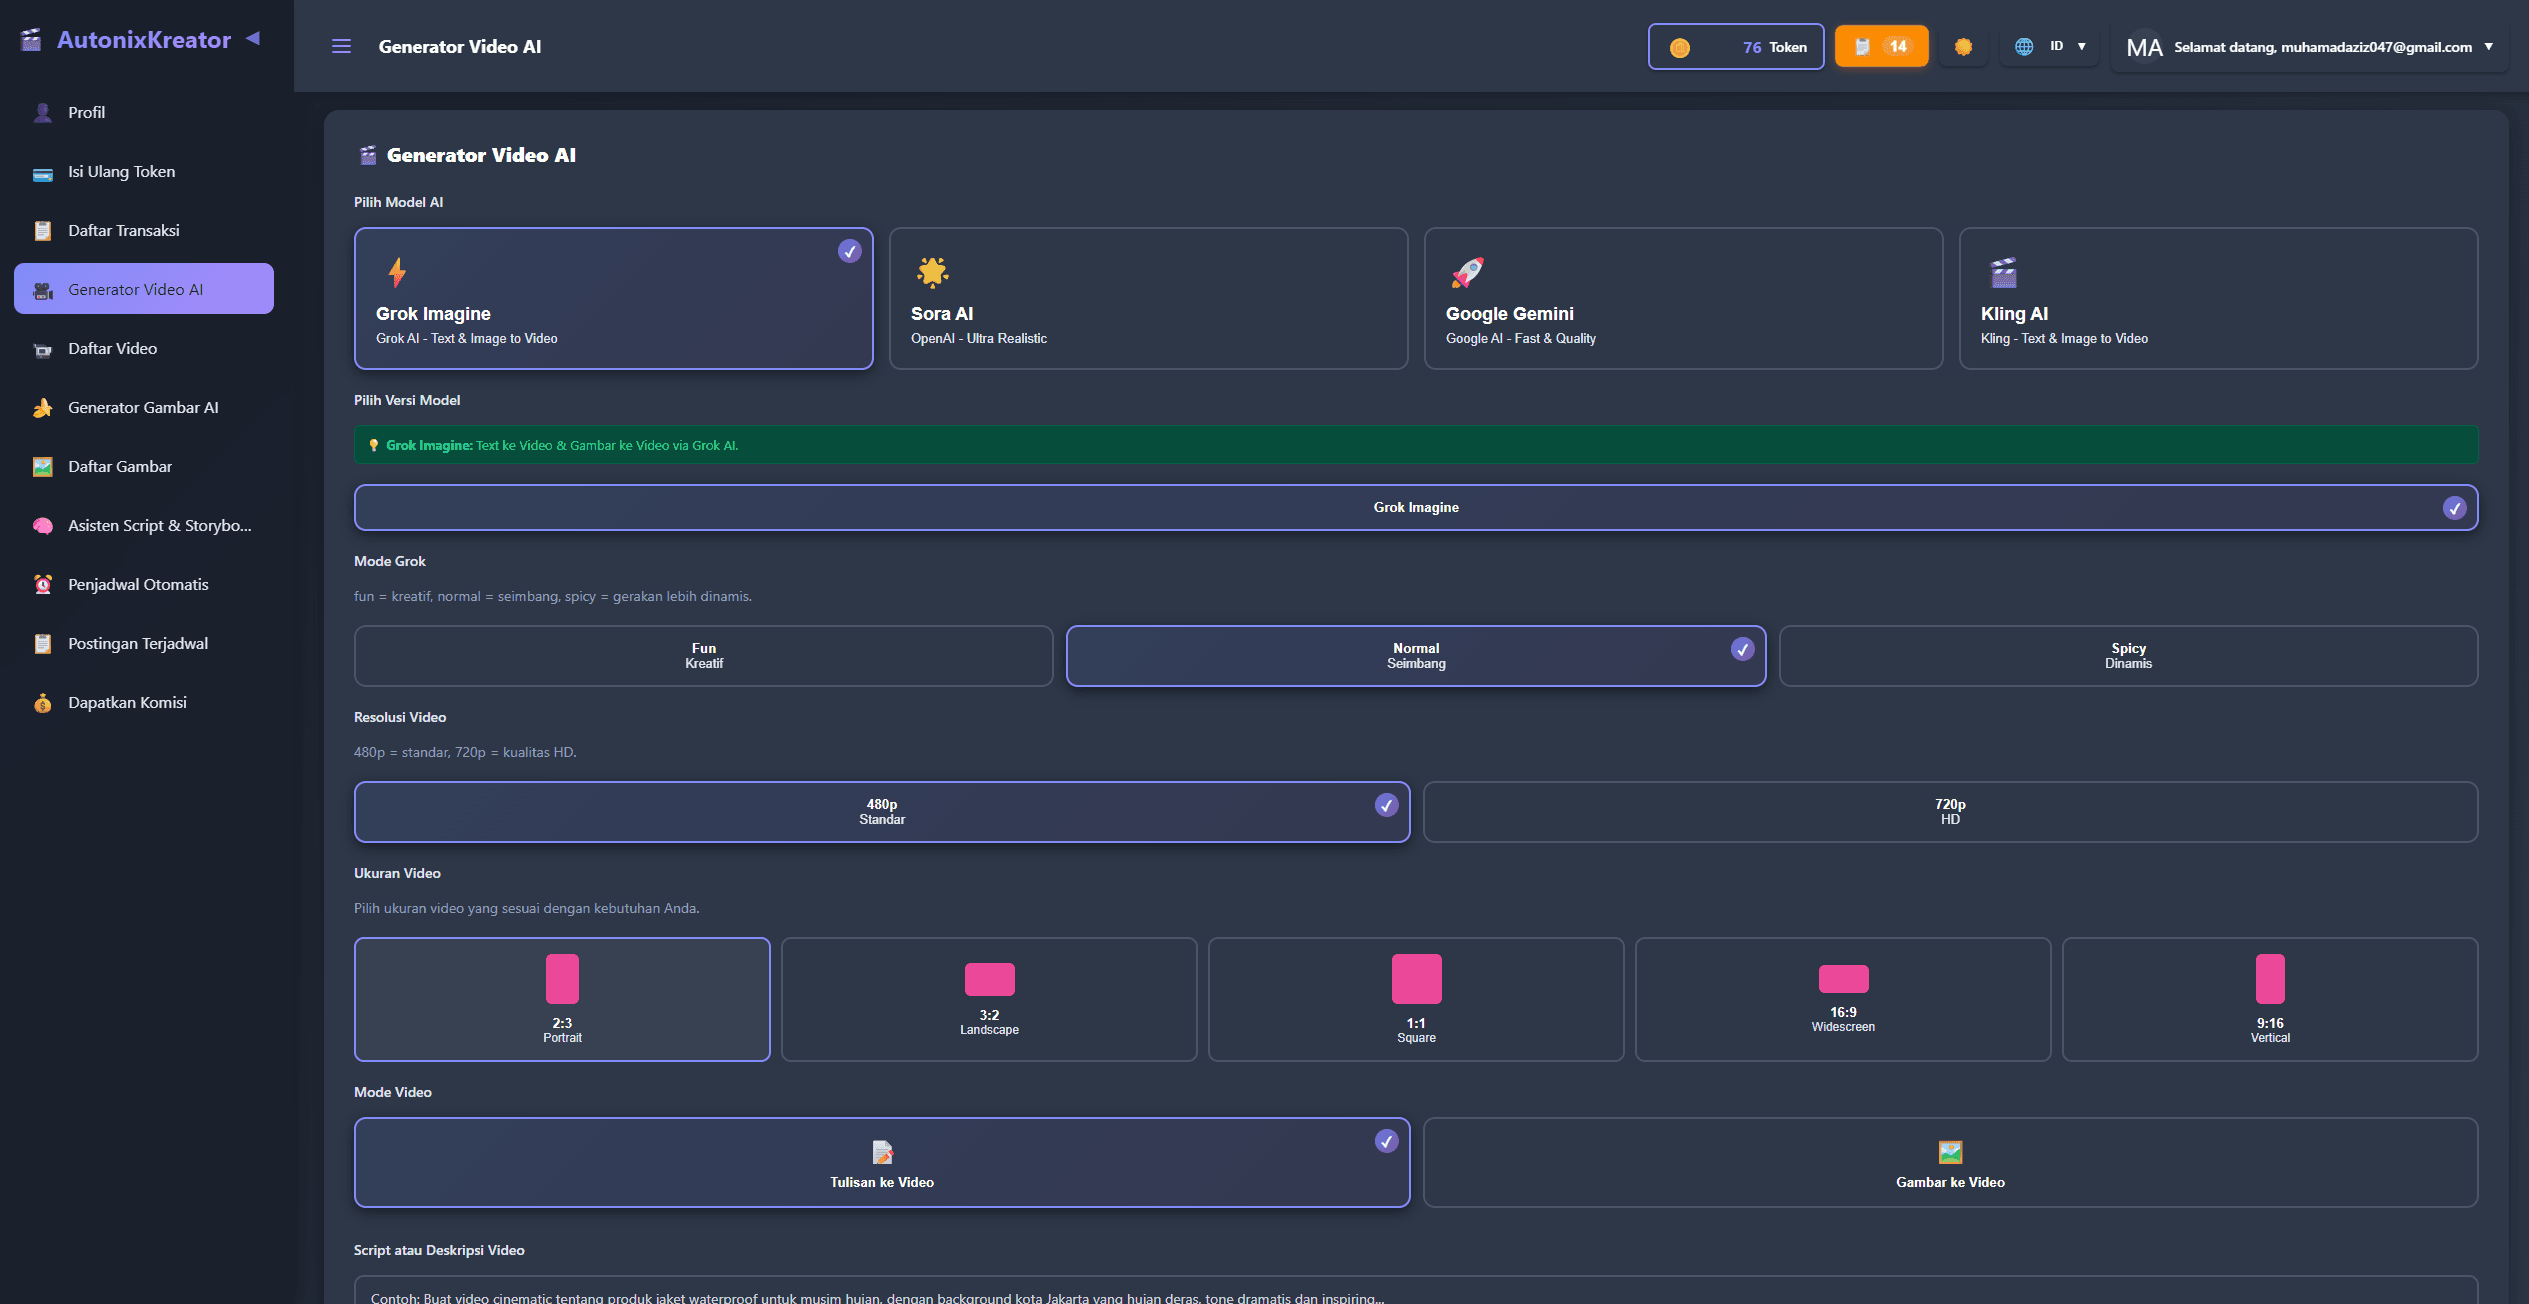The height and width of the screenshot is (1304, 2529).
Task: Collapse sidebar with the arrow icon
Action: (x=253, y=38)
